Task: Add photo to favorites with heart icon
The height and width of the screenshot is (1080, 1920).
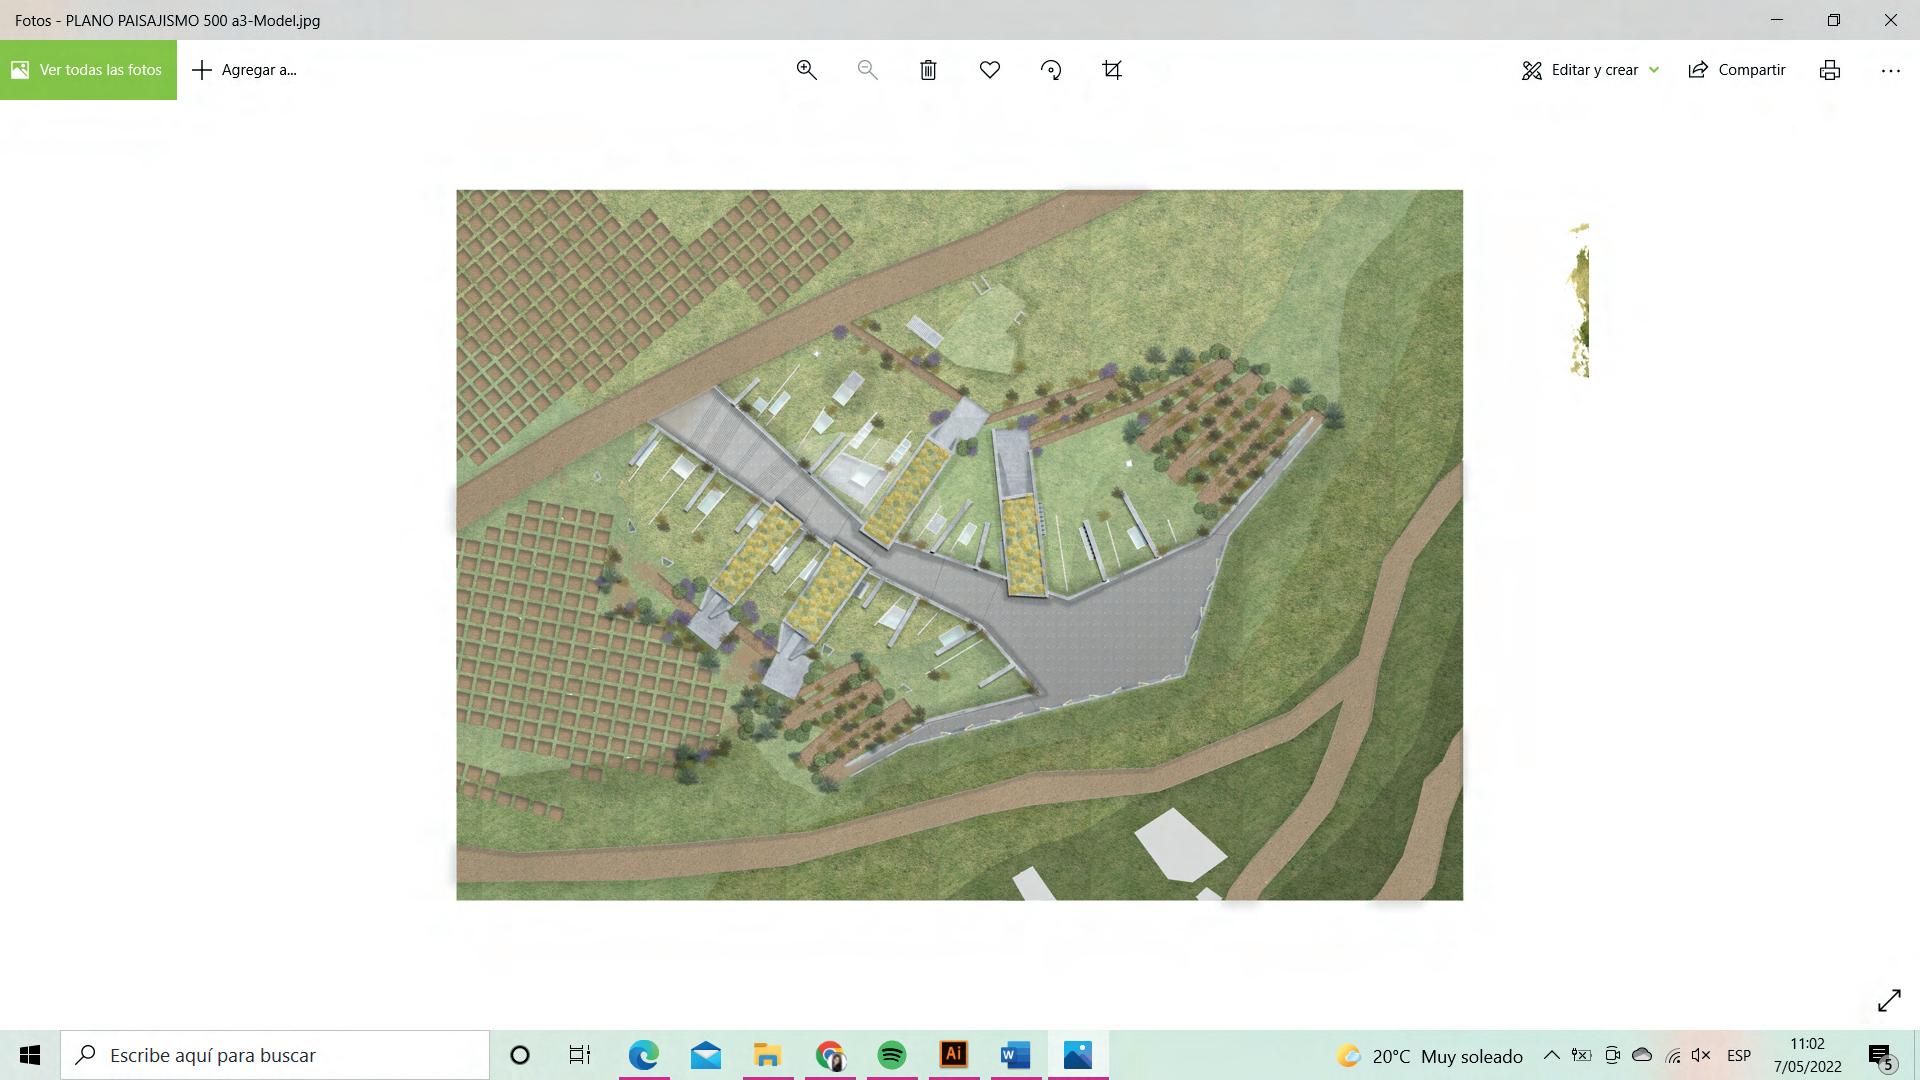Action: pyautogui.click(x=989, y=70)
